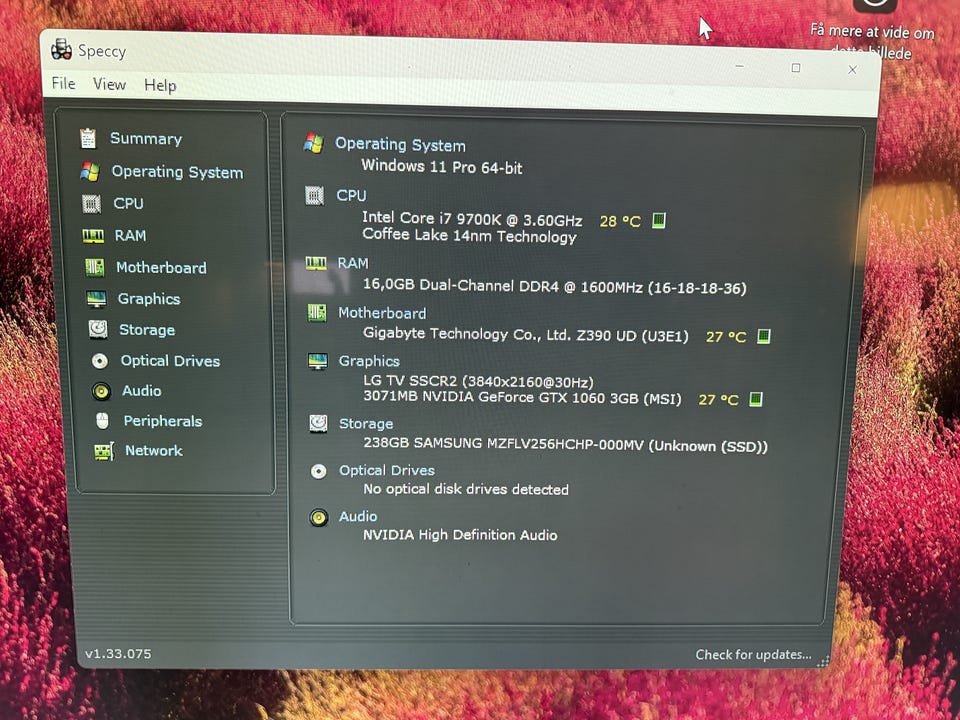
Task: Click the Motherboard icon in sidebar
Action: [x=94, y=267]
